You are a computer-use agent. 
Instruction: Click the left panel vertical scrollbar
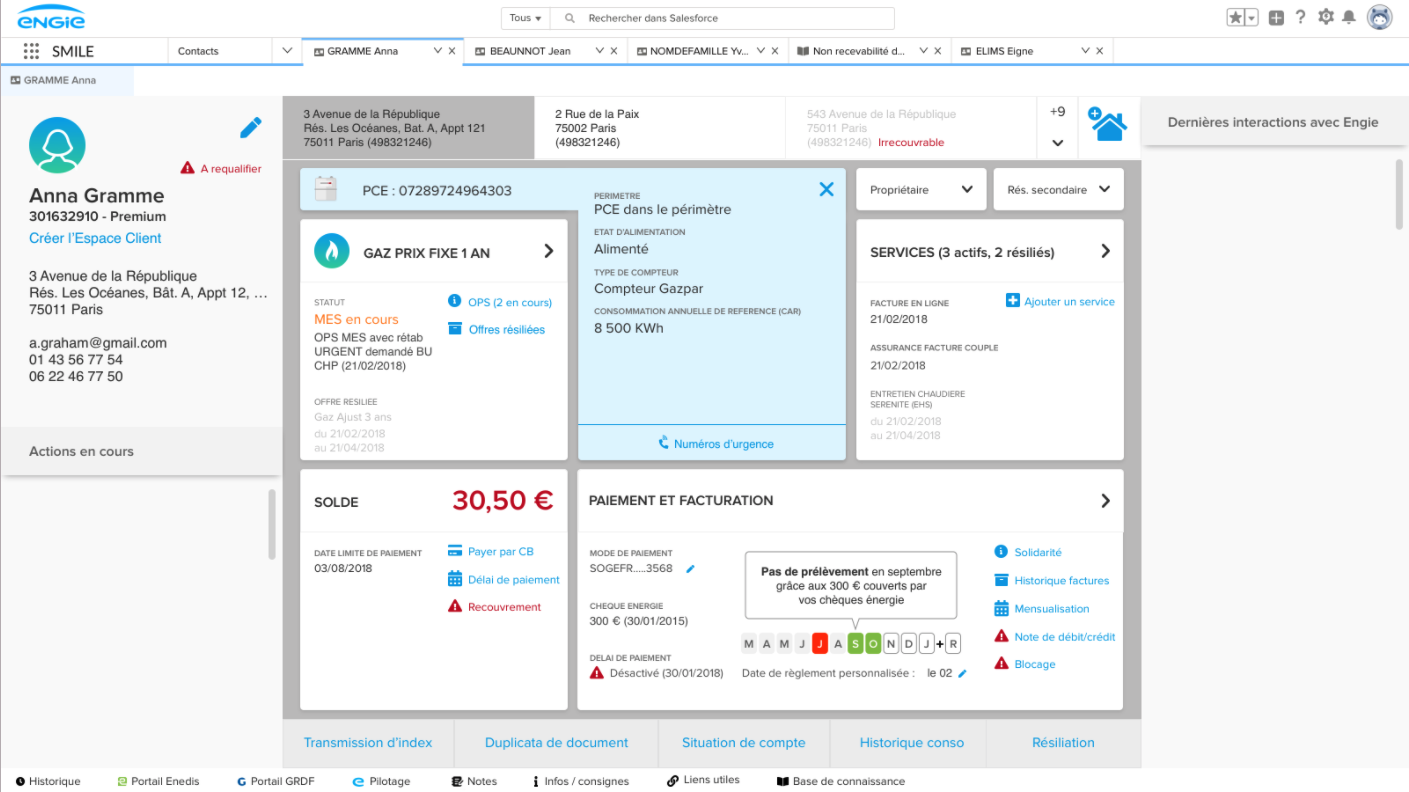(271, 524)
